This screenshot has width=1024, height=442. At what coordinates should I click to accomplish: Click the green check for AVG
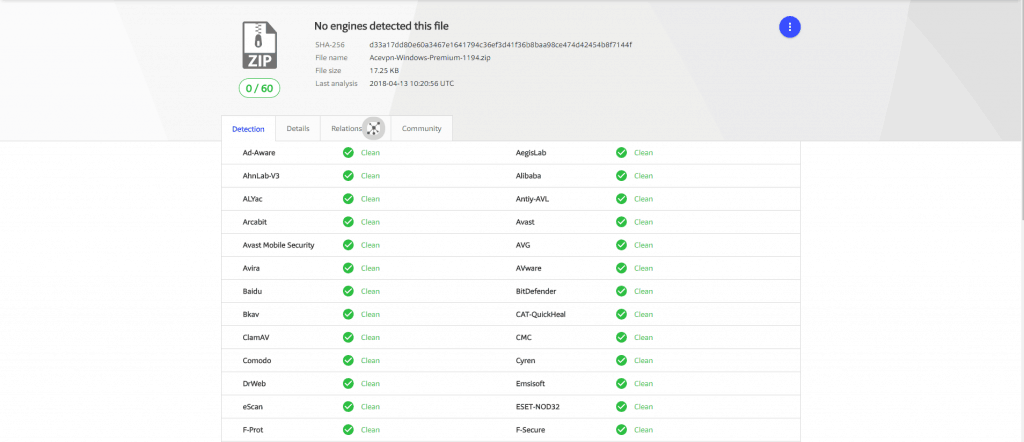click(x=621, y=245)
